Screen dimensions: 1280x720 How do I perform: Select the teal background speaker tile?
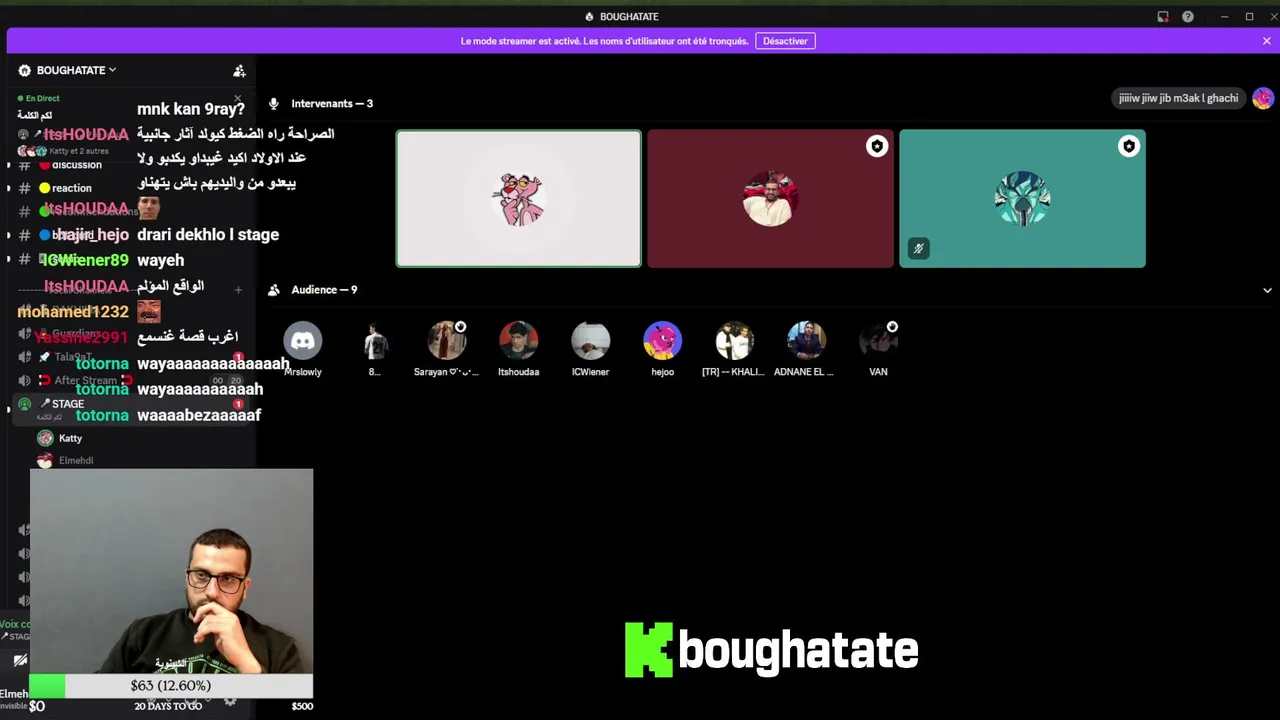1022,199
